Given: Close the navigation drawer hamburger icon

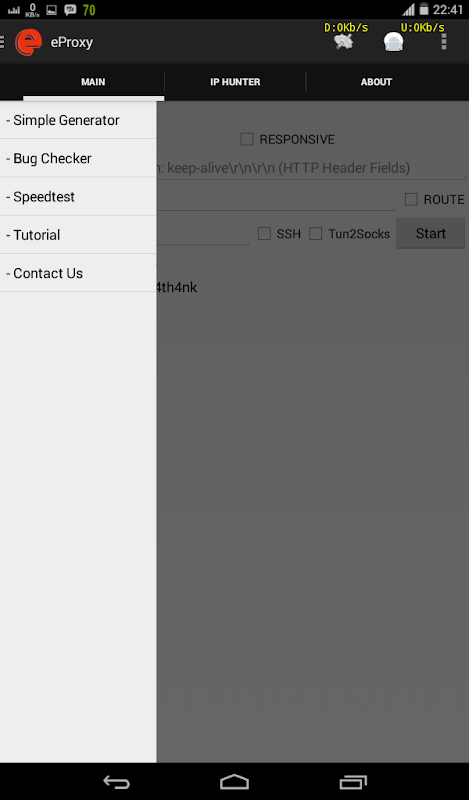Looking at the screenshot, I should point(2,42).
